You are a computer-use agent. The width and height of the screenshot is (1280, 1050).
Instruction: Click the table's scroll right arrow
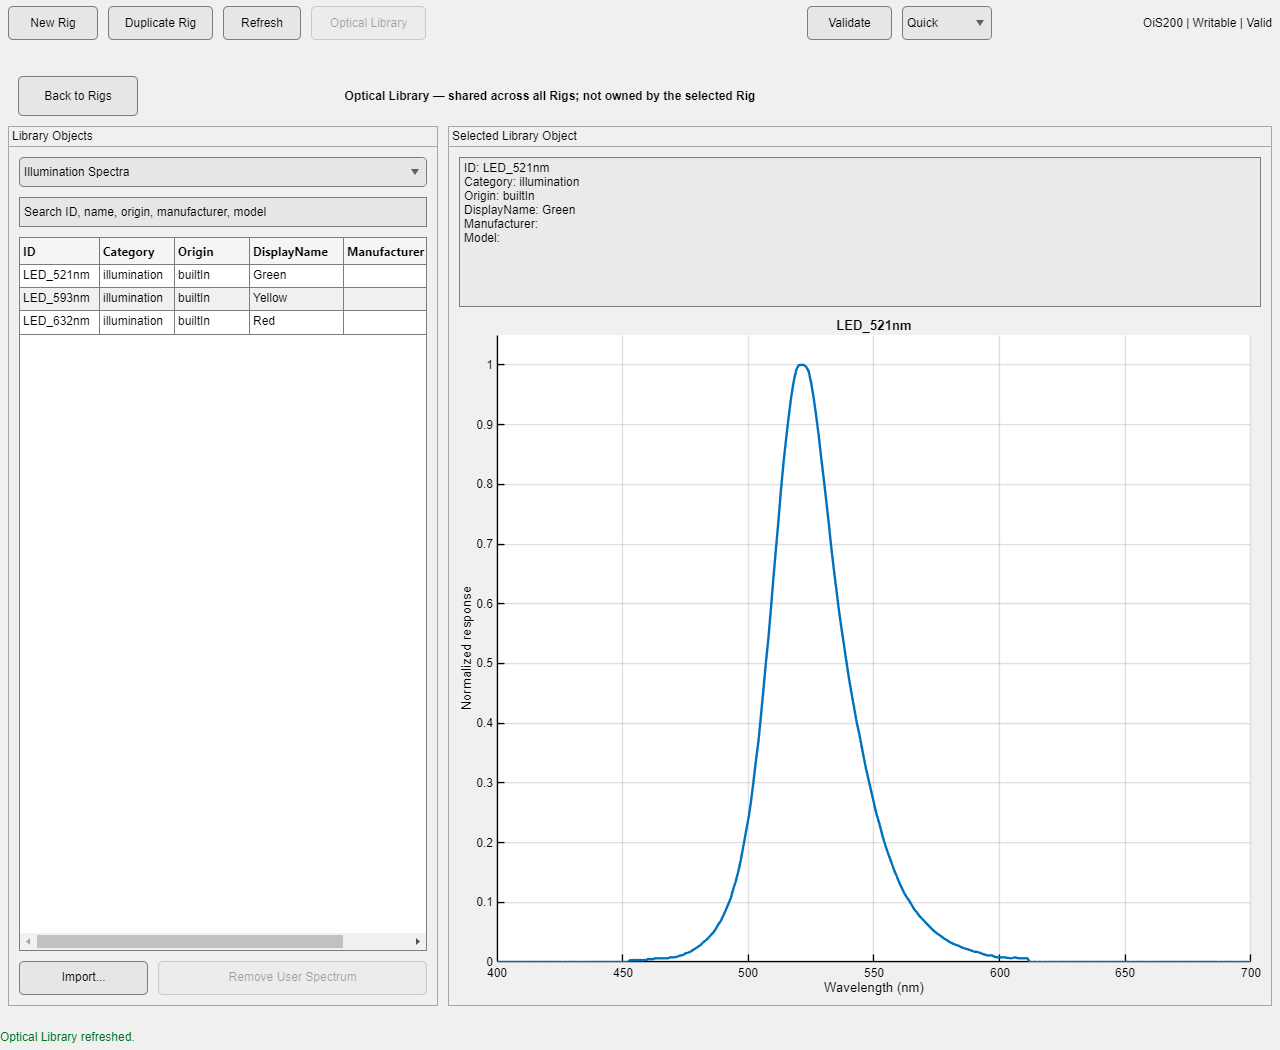[x=418, y=942]
